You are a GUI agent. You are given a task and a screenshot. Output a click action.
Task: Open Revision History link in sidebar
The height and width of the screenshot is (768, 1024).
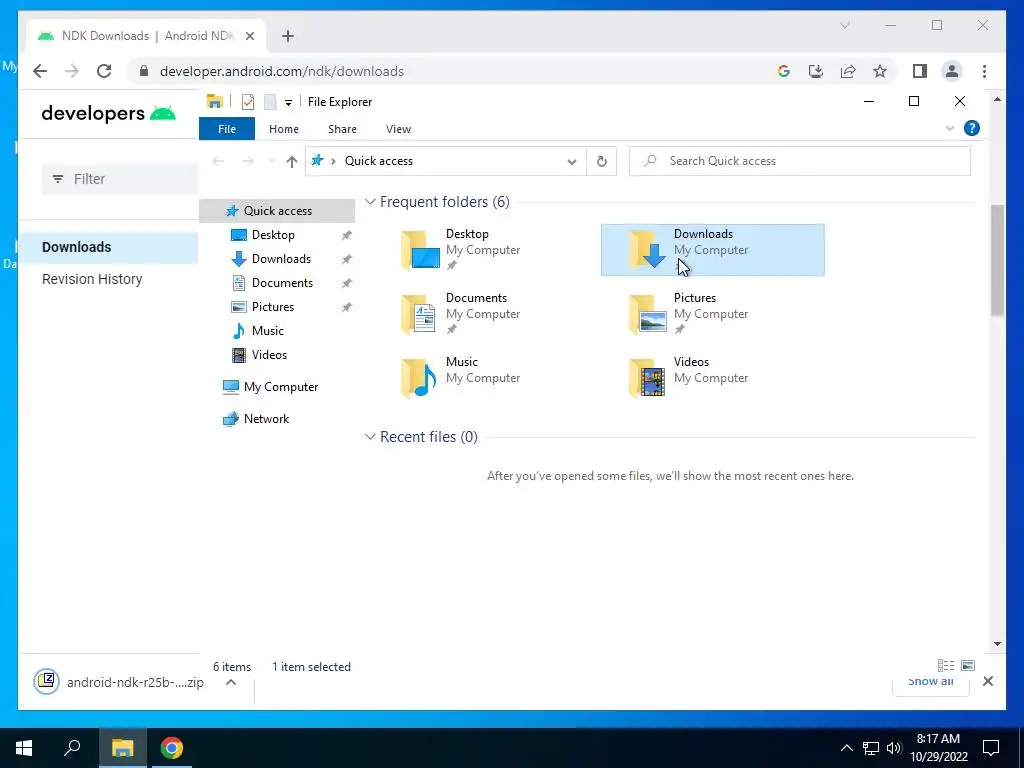coord(92,279)
